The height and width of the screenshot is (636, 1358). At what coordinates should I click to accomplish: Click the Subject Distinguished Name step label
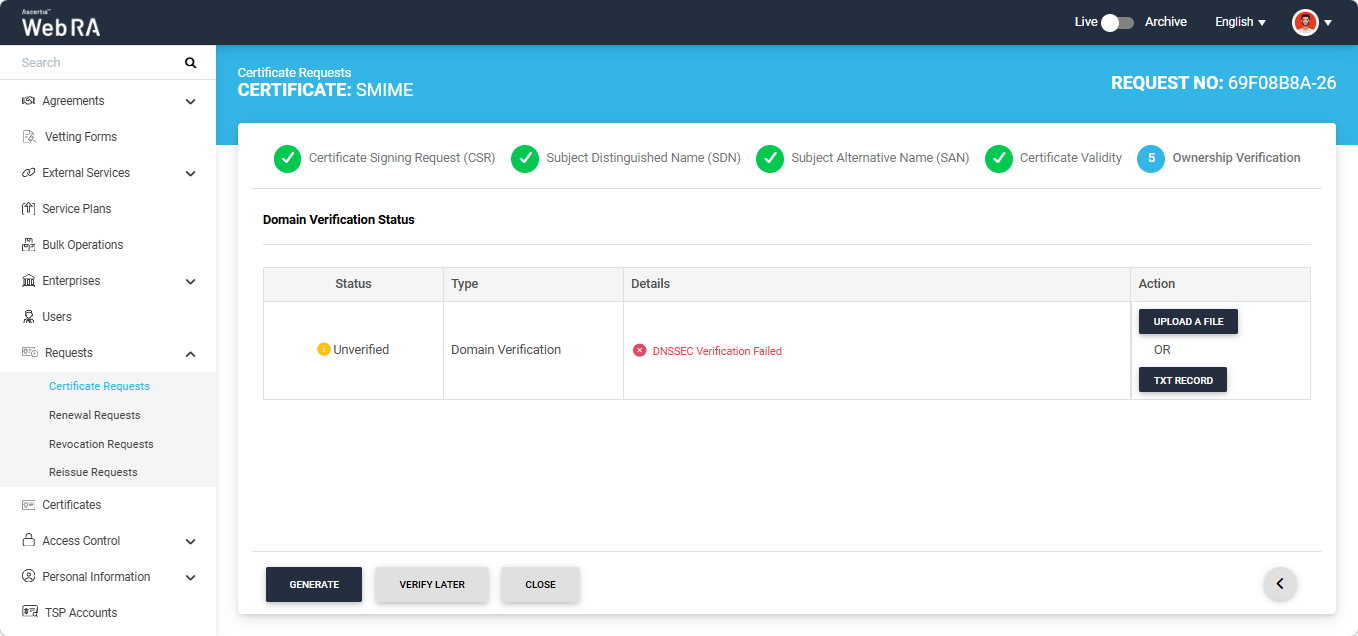[643, 158]
